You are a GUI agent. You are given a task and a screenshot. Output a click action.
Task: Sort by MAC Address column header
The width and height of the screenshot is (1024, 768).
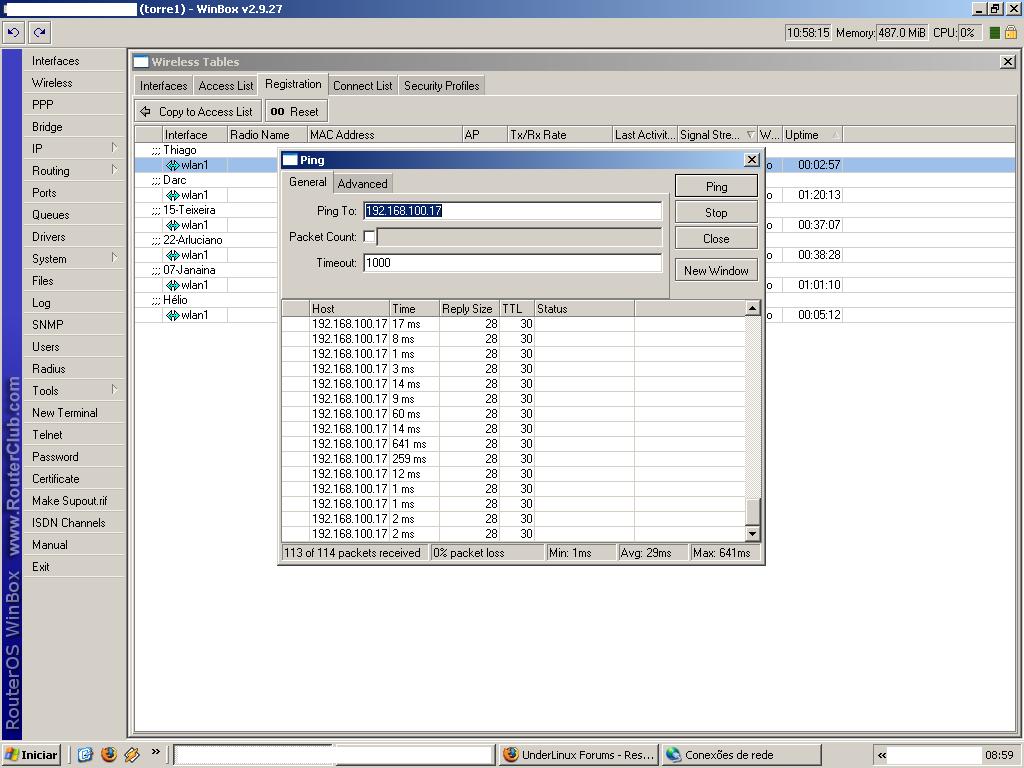point(384,135)
